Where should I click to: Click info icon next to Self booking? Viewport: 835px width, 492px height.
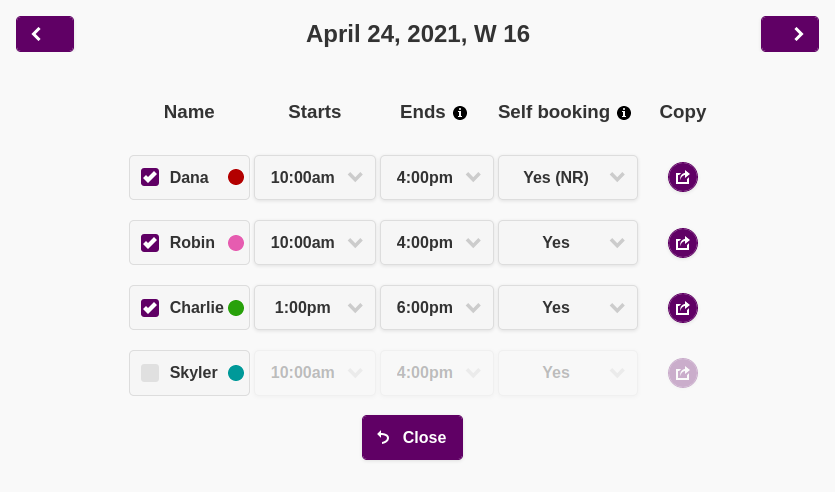click(x=624, y=113)
